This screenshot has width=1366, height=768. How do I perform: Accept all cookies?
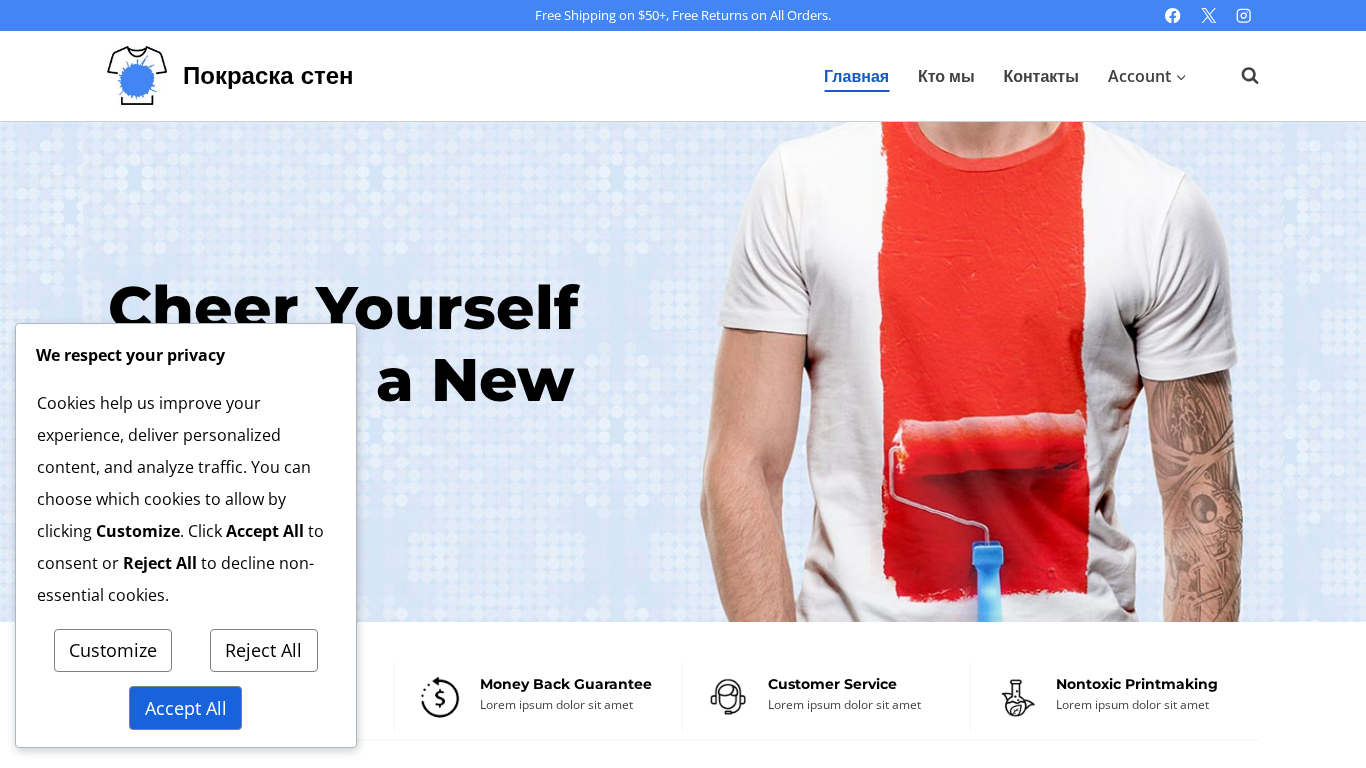click(x=185, y=708)
